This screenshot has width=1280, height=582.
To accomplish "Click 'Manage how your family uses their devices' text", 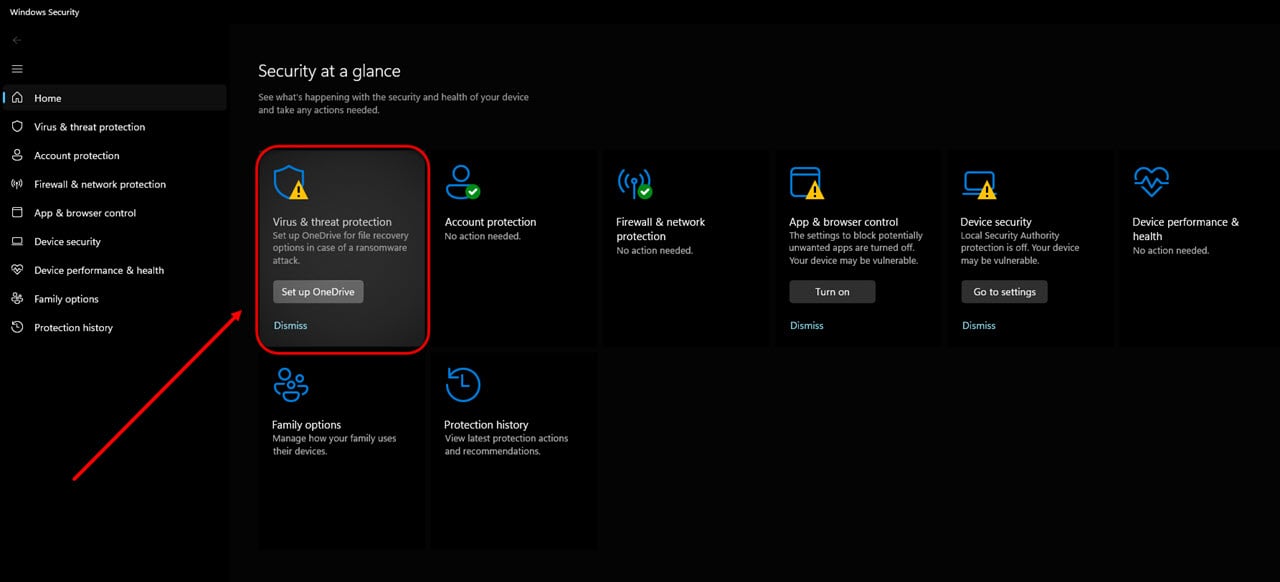I will [x=334, y=445].
